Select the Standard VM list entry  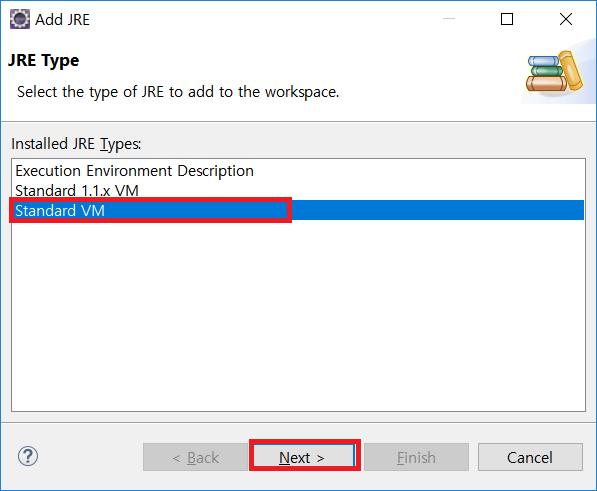tap(298, 210)
